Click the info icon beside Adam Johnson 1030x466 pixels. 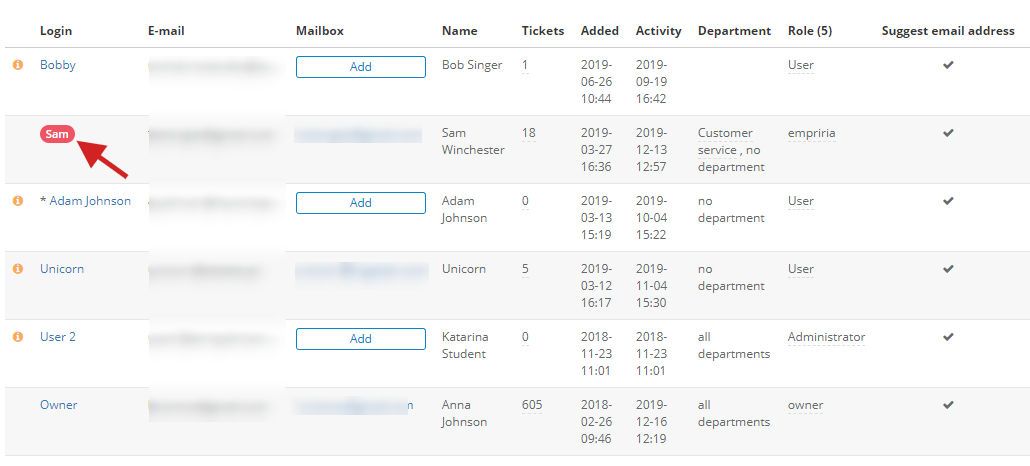(17, 201)
